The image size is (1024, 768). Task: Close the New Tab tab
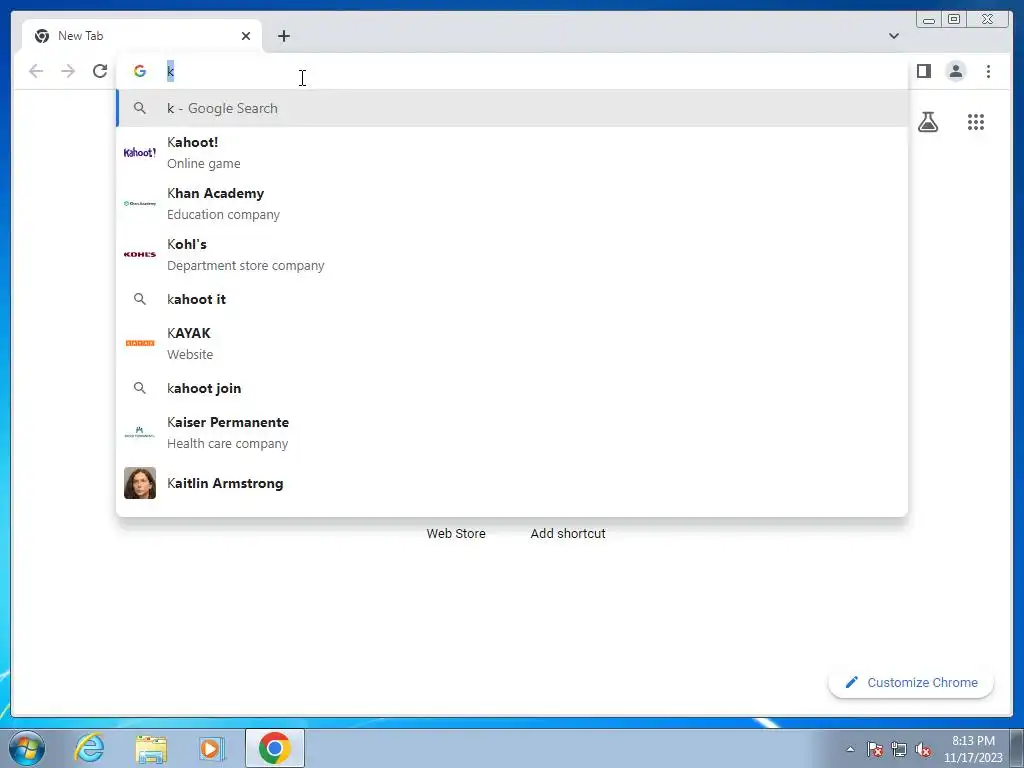tap(246, 36)
